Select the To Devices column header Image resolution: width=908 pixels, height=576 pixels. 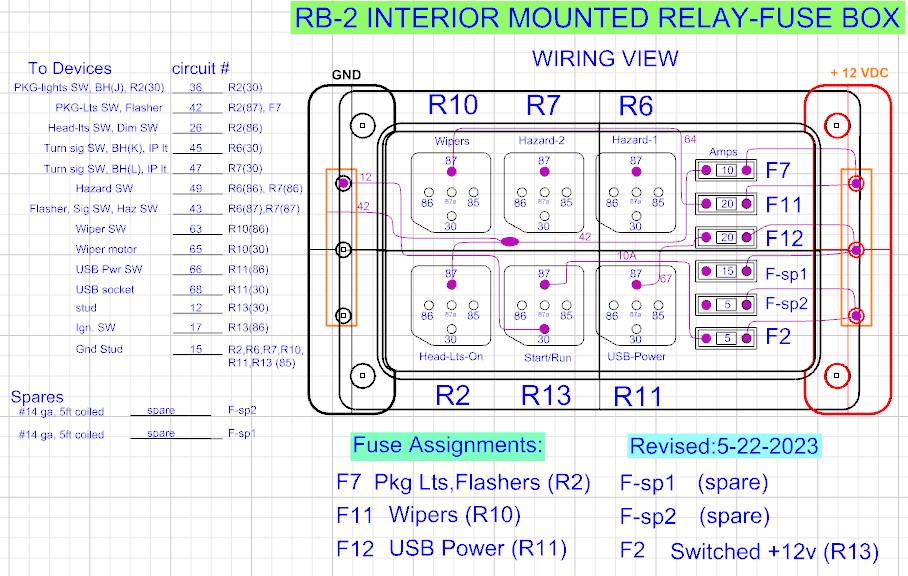tap(70, 68)
